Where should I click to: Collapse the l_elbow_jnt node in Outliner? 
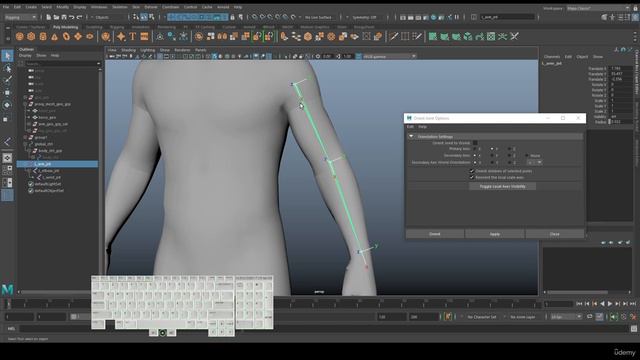click(29, 171)
